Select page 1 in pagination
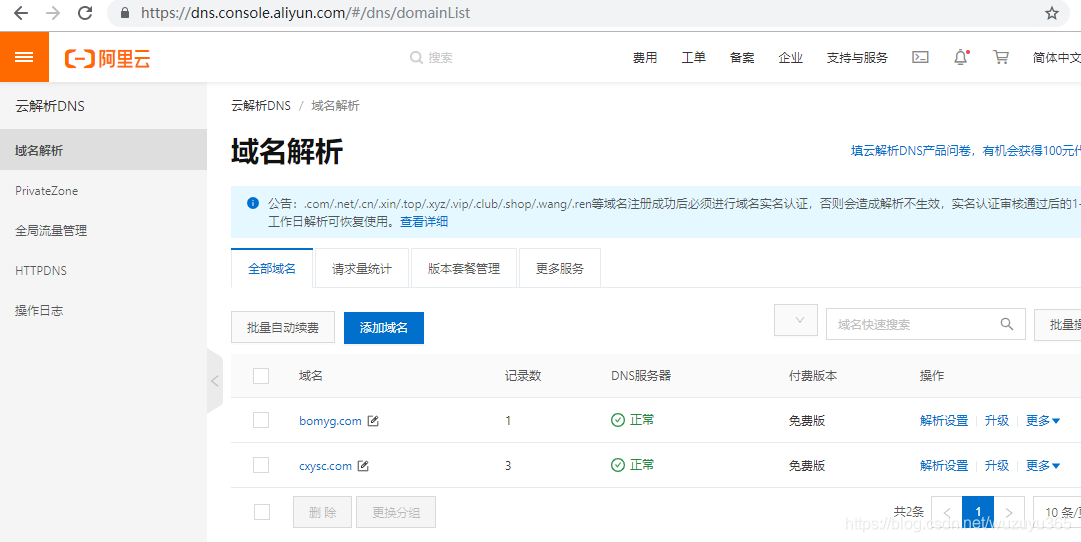The image size is (1081, 542). click(x=978, y=512)
